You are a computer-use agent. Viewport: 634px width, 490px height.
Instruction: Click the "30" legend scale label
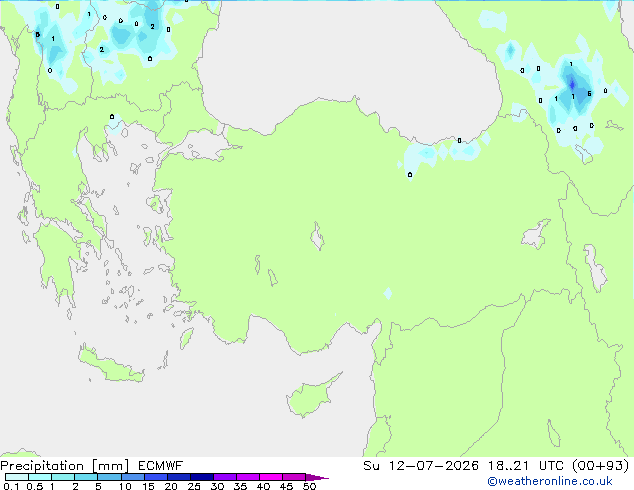(217, 486)
